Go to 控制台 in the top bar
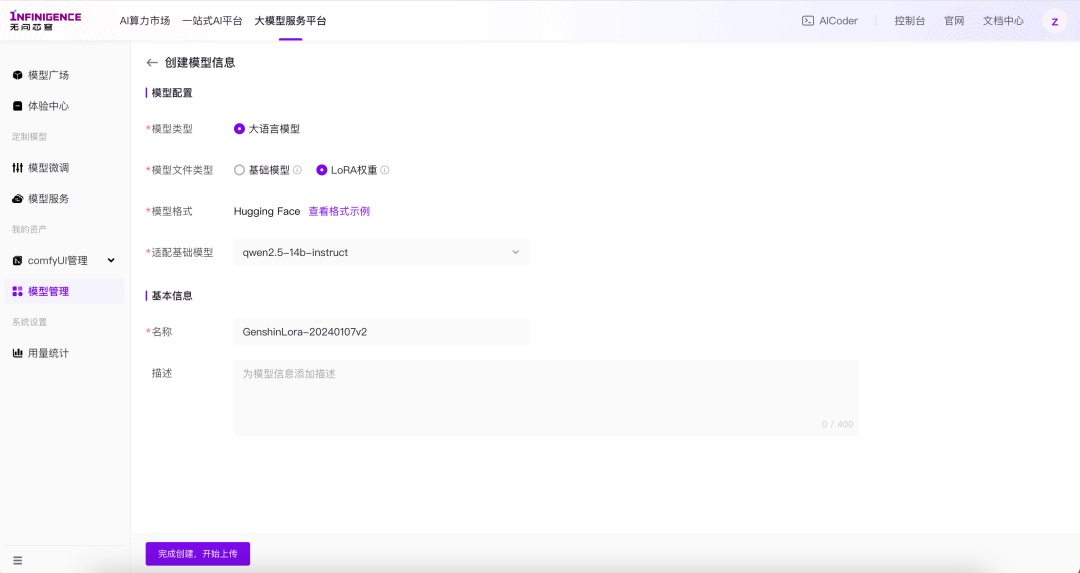Image resolution: width=1080 pixels, height=573 pixels. [x=910, y=21]
